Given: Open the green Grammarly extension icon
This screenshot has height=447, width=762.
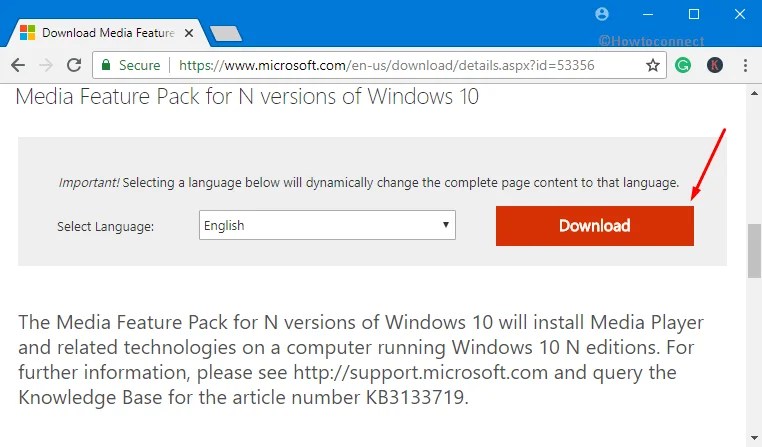Looking at the screenshot, I should 683,65.
